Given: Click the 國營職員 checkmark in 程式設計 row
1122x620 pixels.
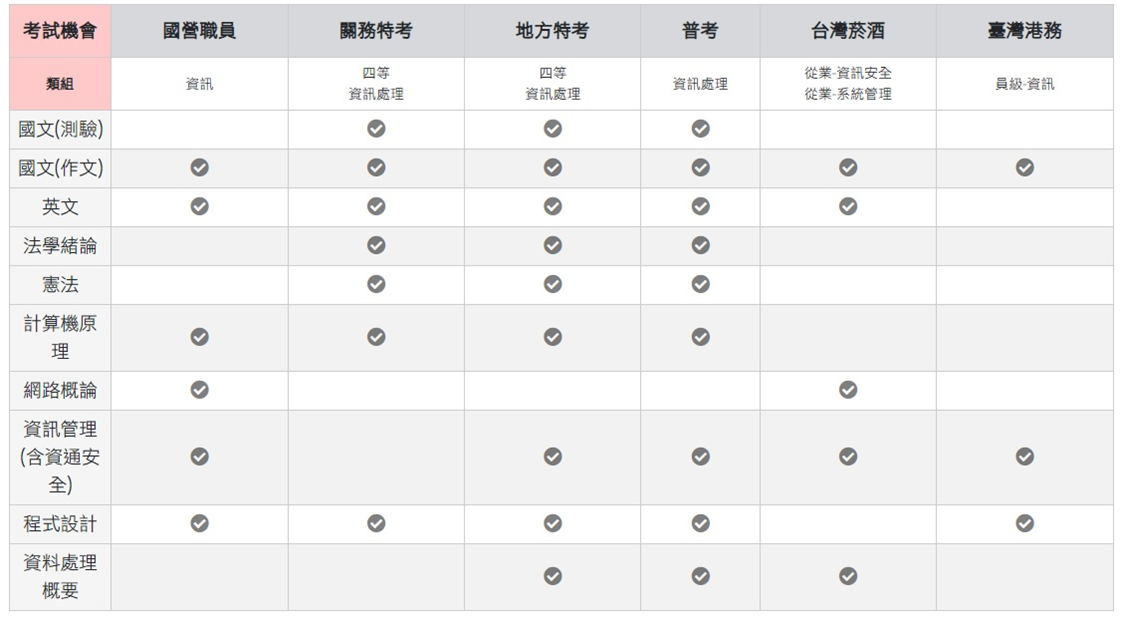Looking at the screenshot, I should pos(199,524).
